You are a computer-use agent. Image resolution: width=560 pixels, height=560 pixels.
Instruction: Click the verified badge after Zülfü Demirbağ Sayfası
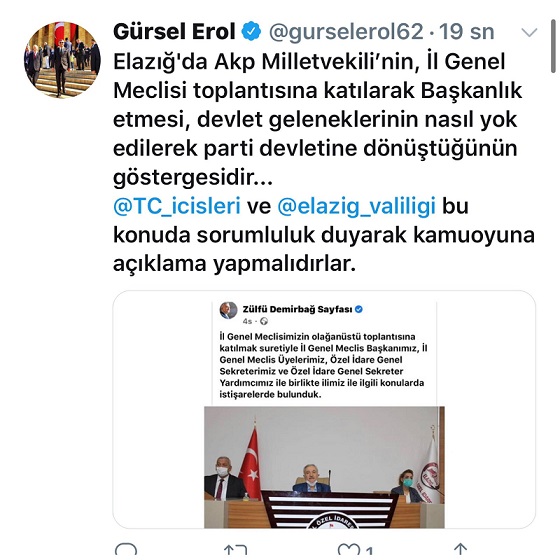point(359,309)
